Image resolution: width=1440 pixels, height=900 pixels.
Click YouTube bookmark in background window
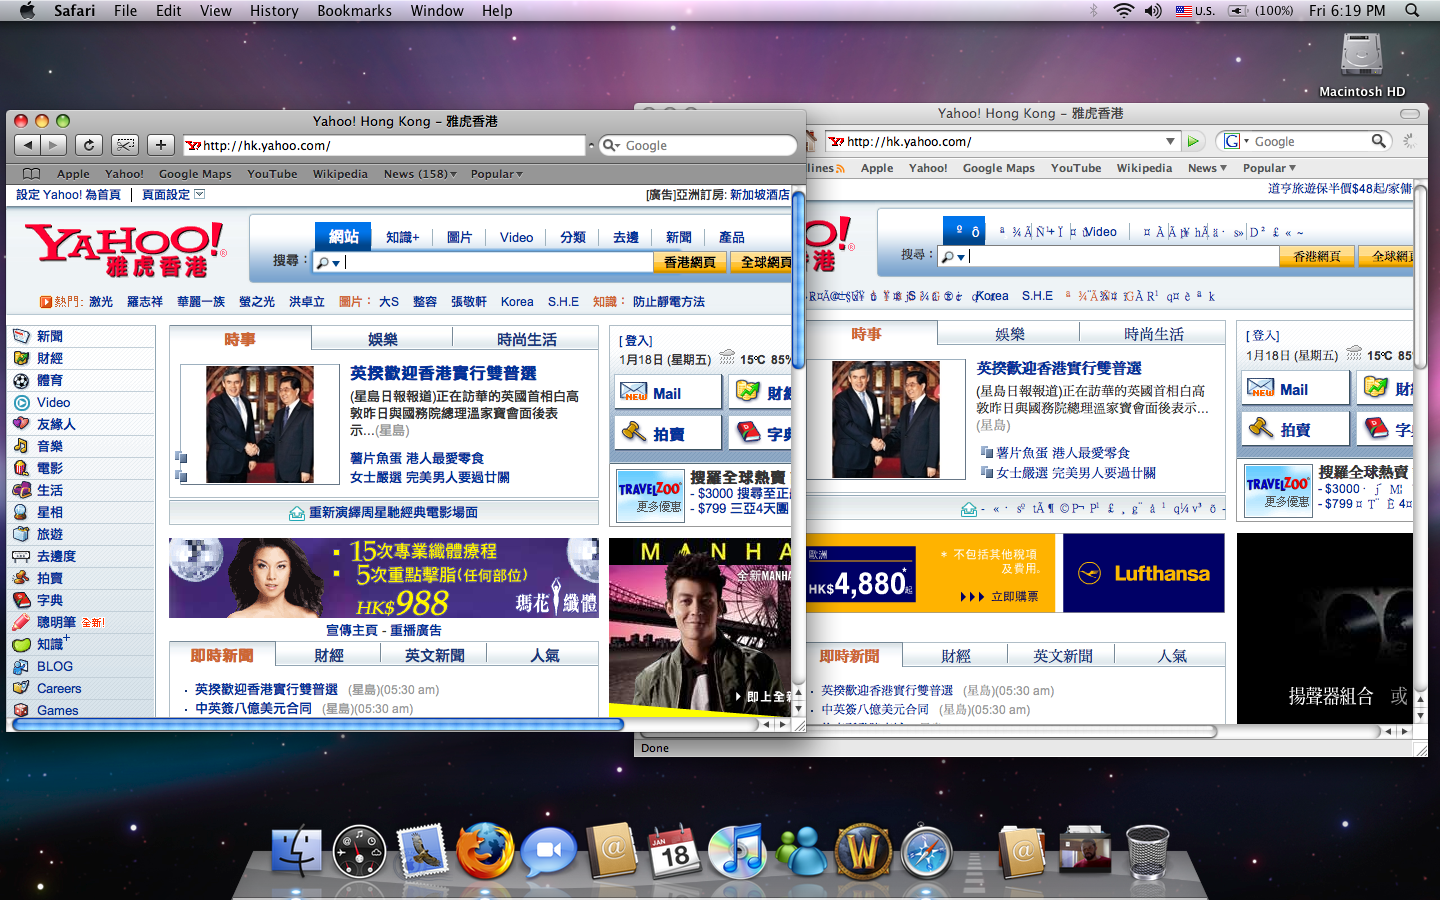[1076, 168]
